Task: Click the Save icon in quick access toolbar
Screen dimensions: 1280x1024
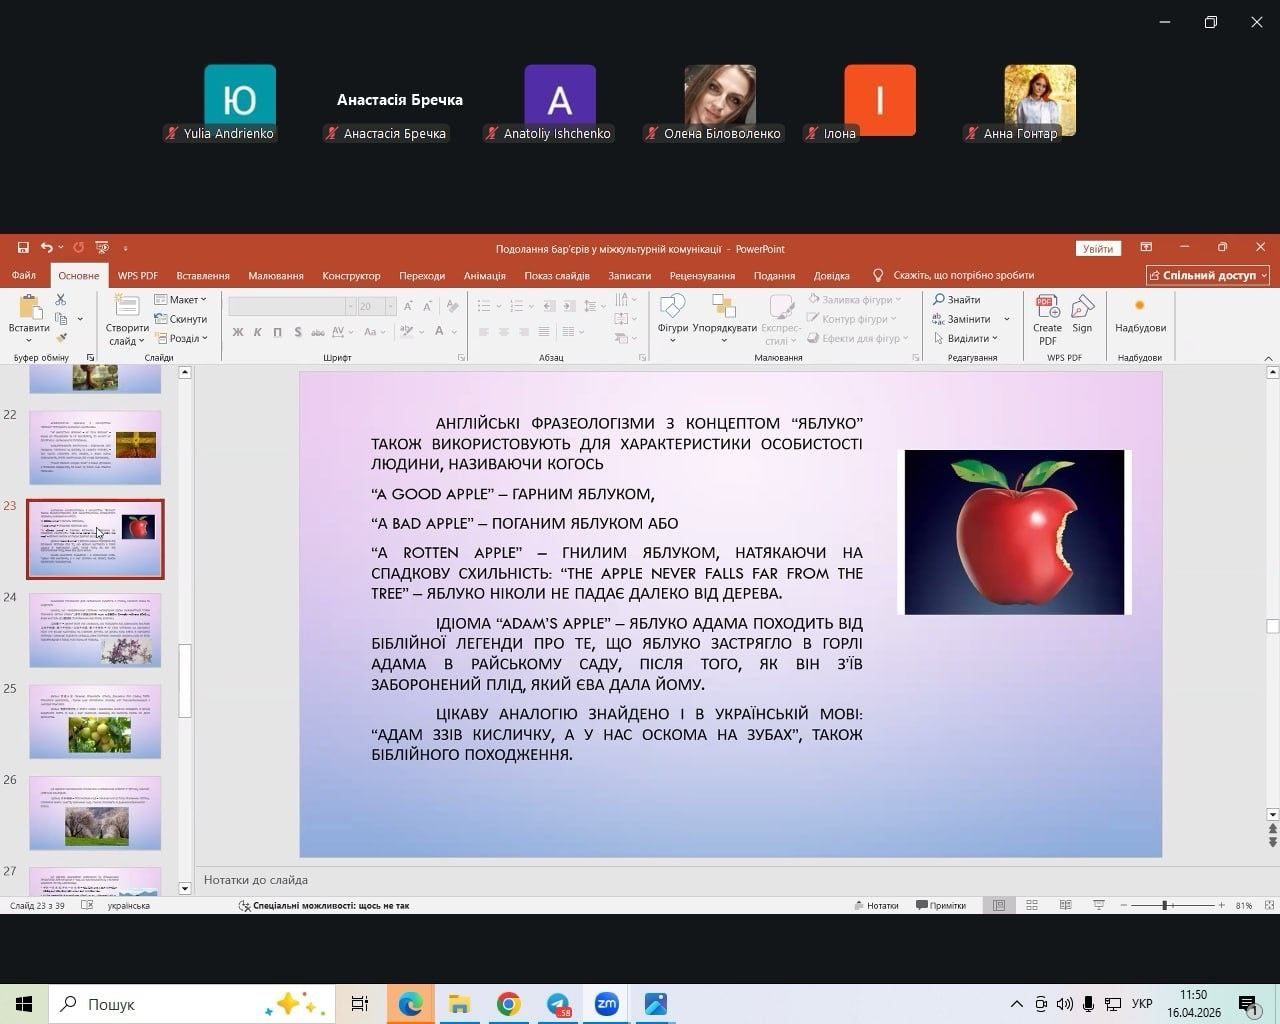Action: (x=23, y=248)
